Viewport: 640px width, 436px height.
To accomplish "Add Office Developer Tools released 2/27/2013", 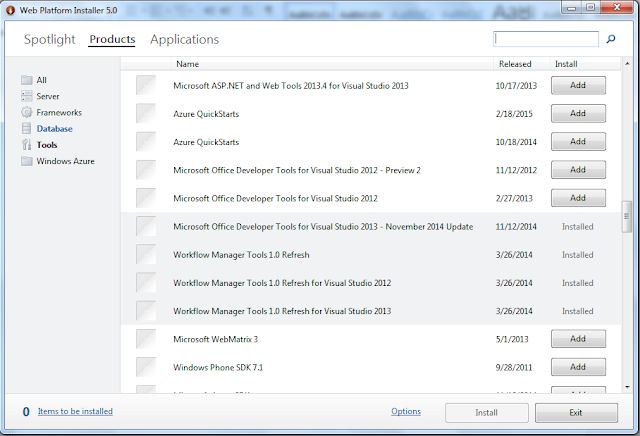I will pos(578,198).
